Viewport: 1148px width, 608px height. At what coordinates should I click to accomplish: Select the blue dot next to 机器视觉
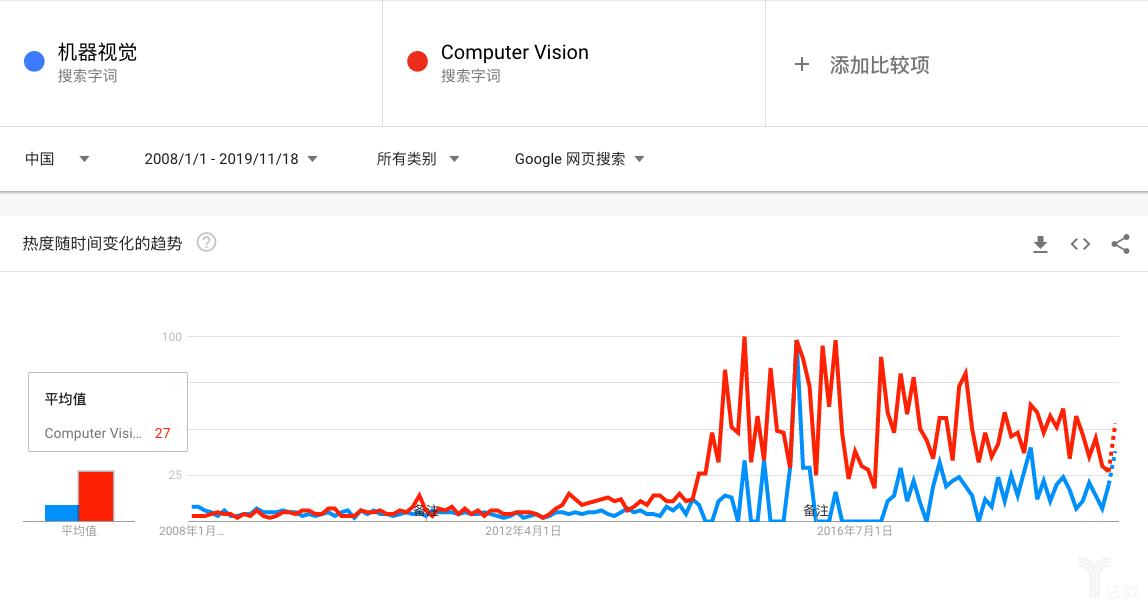[33, 62]
